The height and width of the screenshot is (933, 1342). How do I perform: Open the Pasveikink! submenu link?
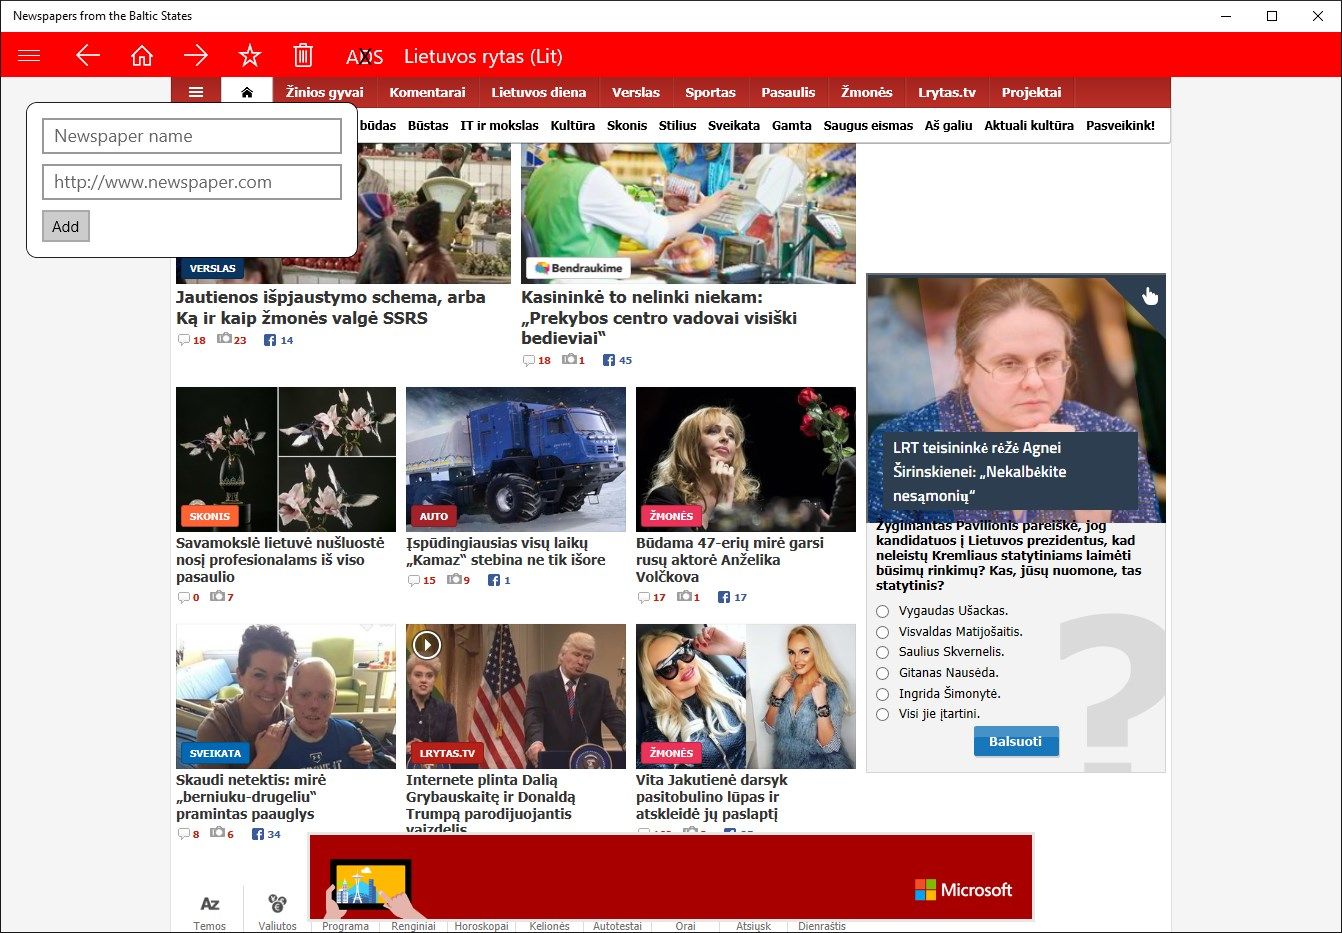[1120, 125]
